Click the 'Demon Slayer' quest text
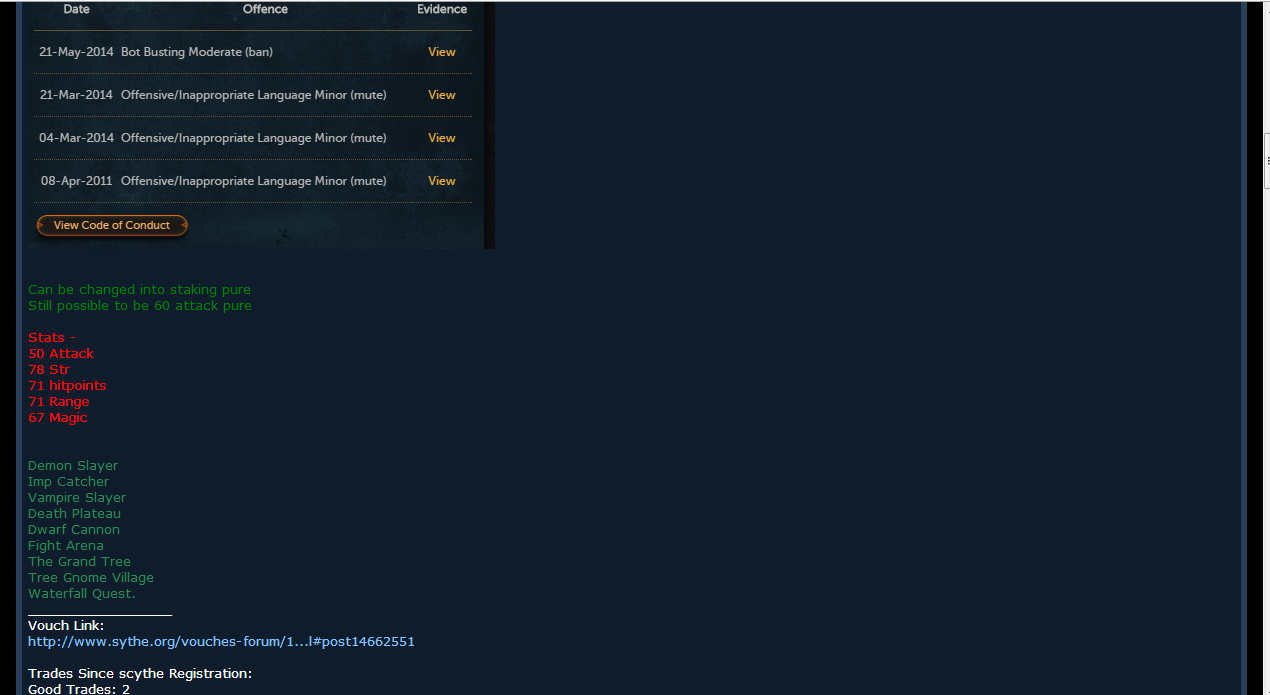 [x=73, y=466]
